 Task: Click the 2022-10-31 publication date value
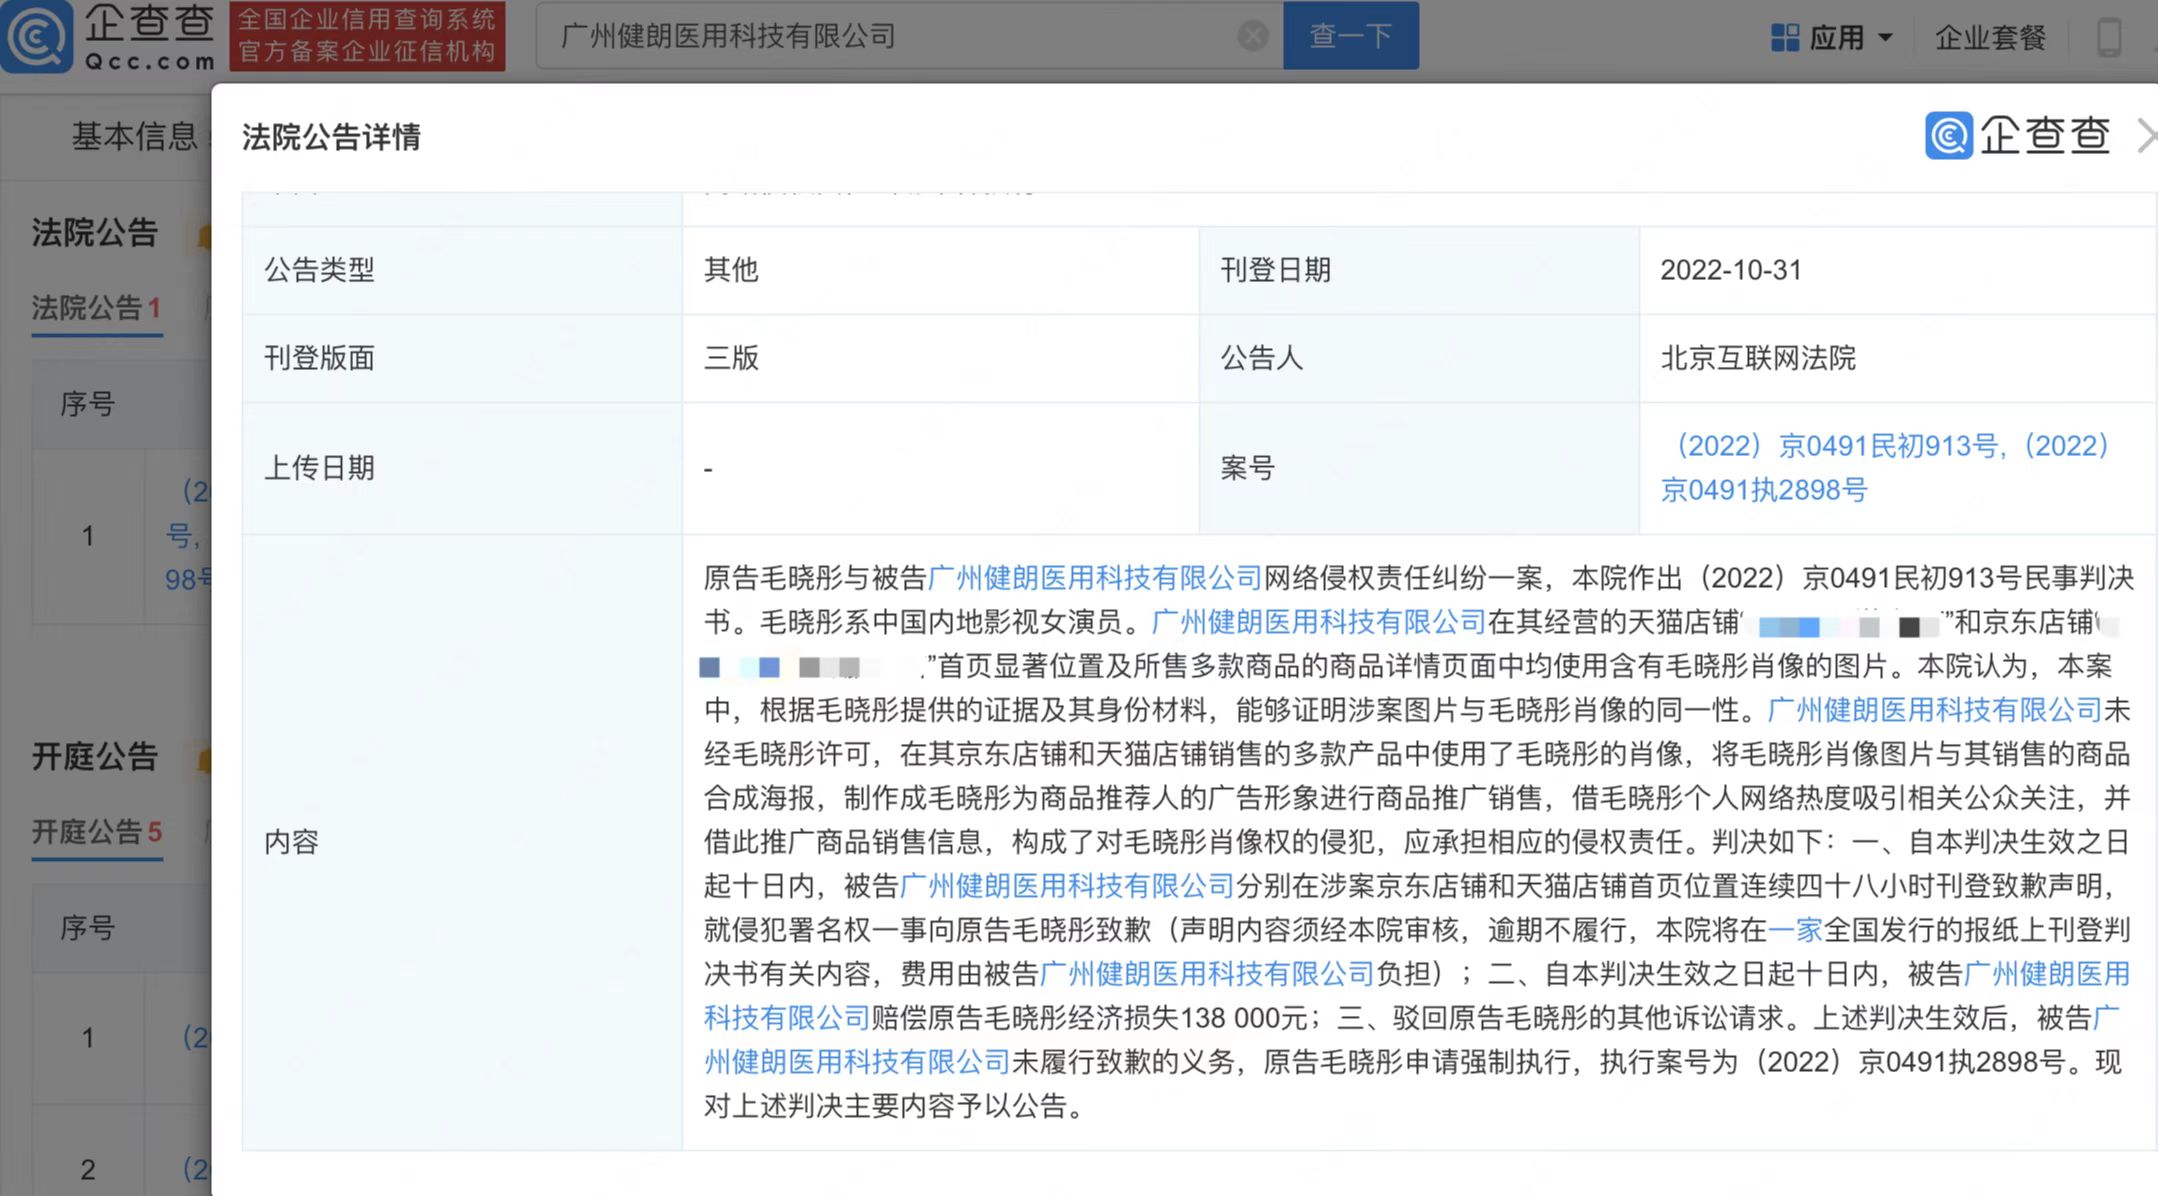click(x=1730, y=270)
